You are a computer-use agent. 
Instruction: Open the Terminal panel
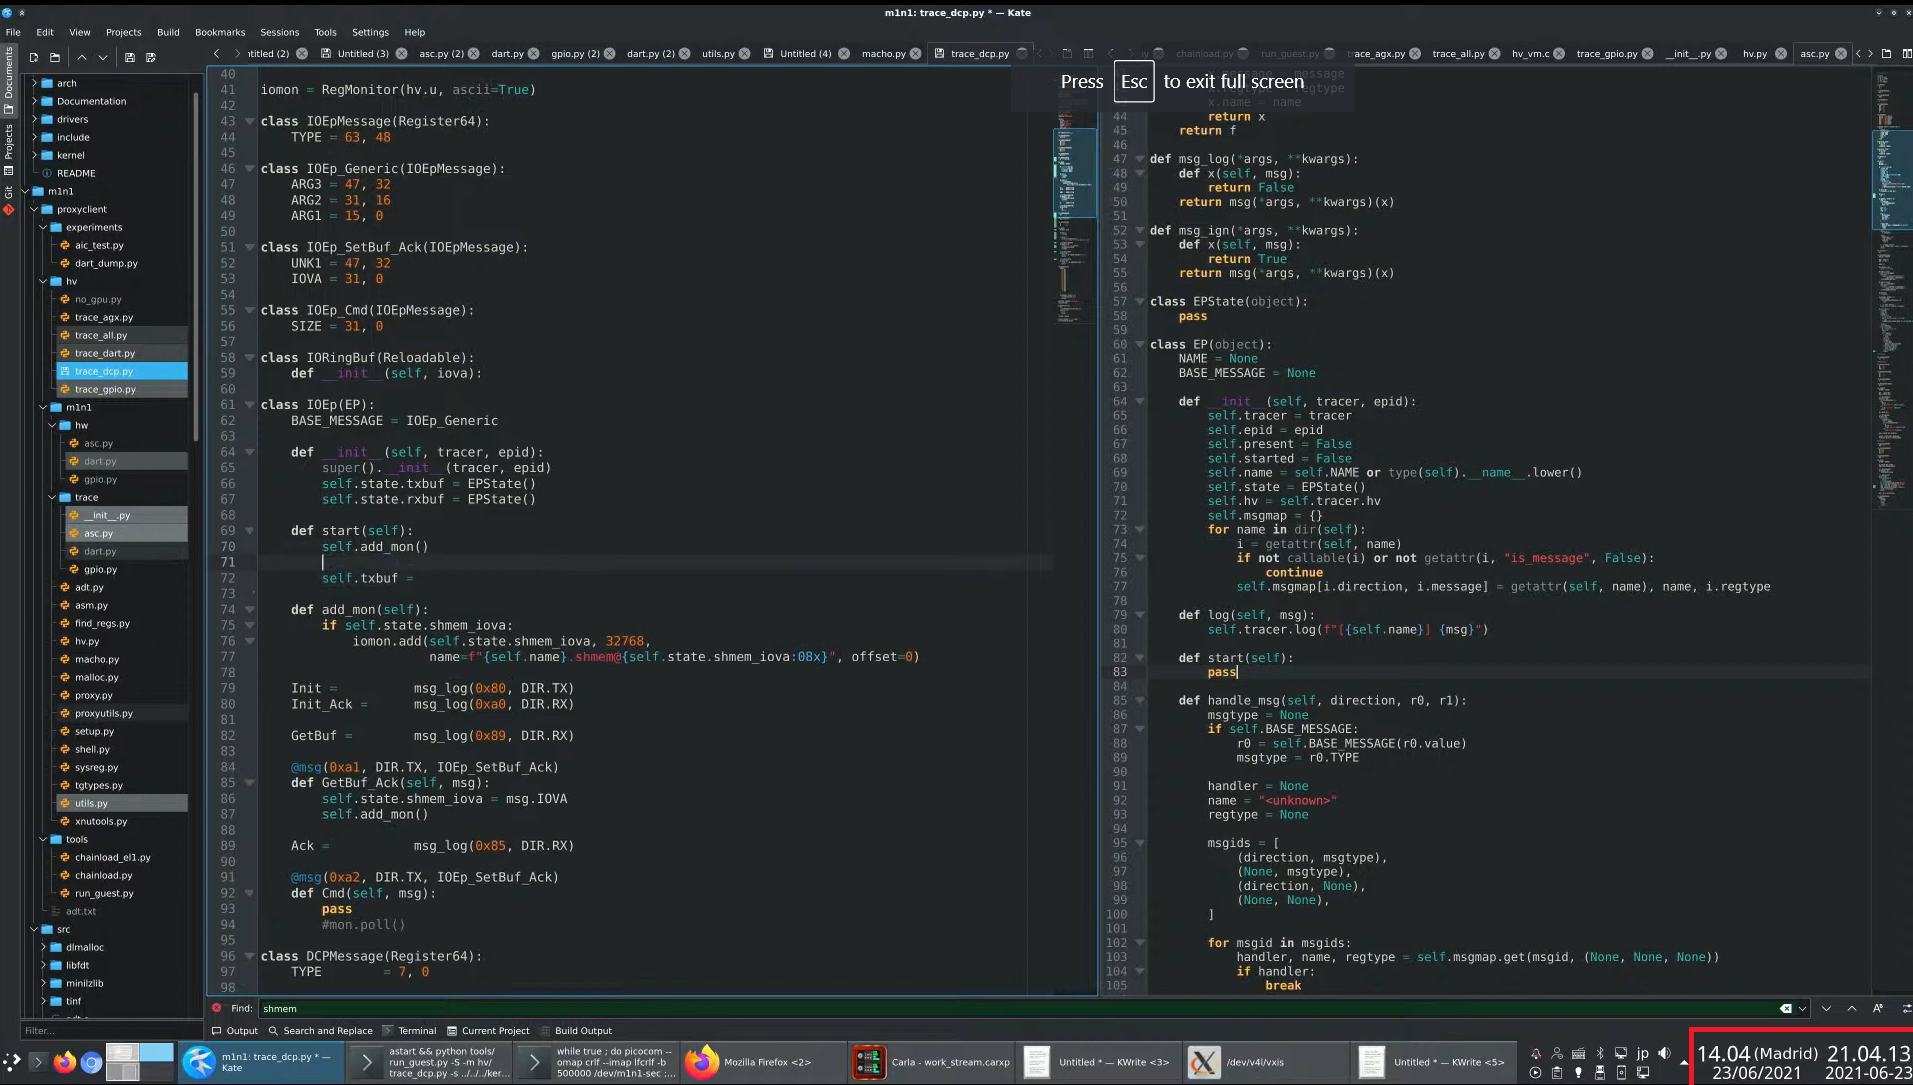point(410,1031)
